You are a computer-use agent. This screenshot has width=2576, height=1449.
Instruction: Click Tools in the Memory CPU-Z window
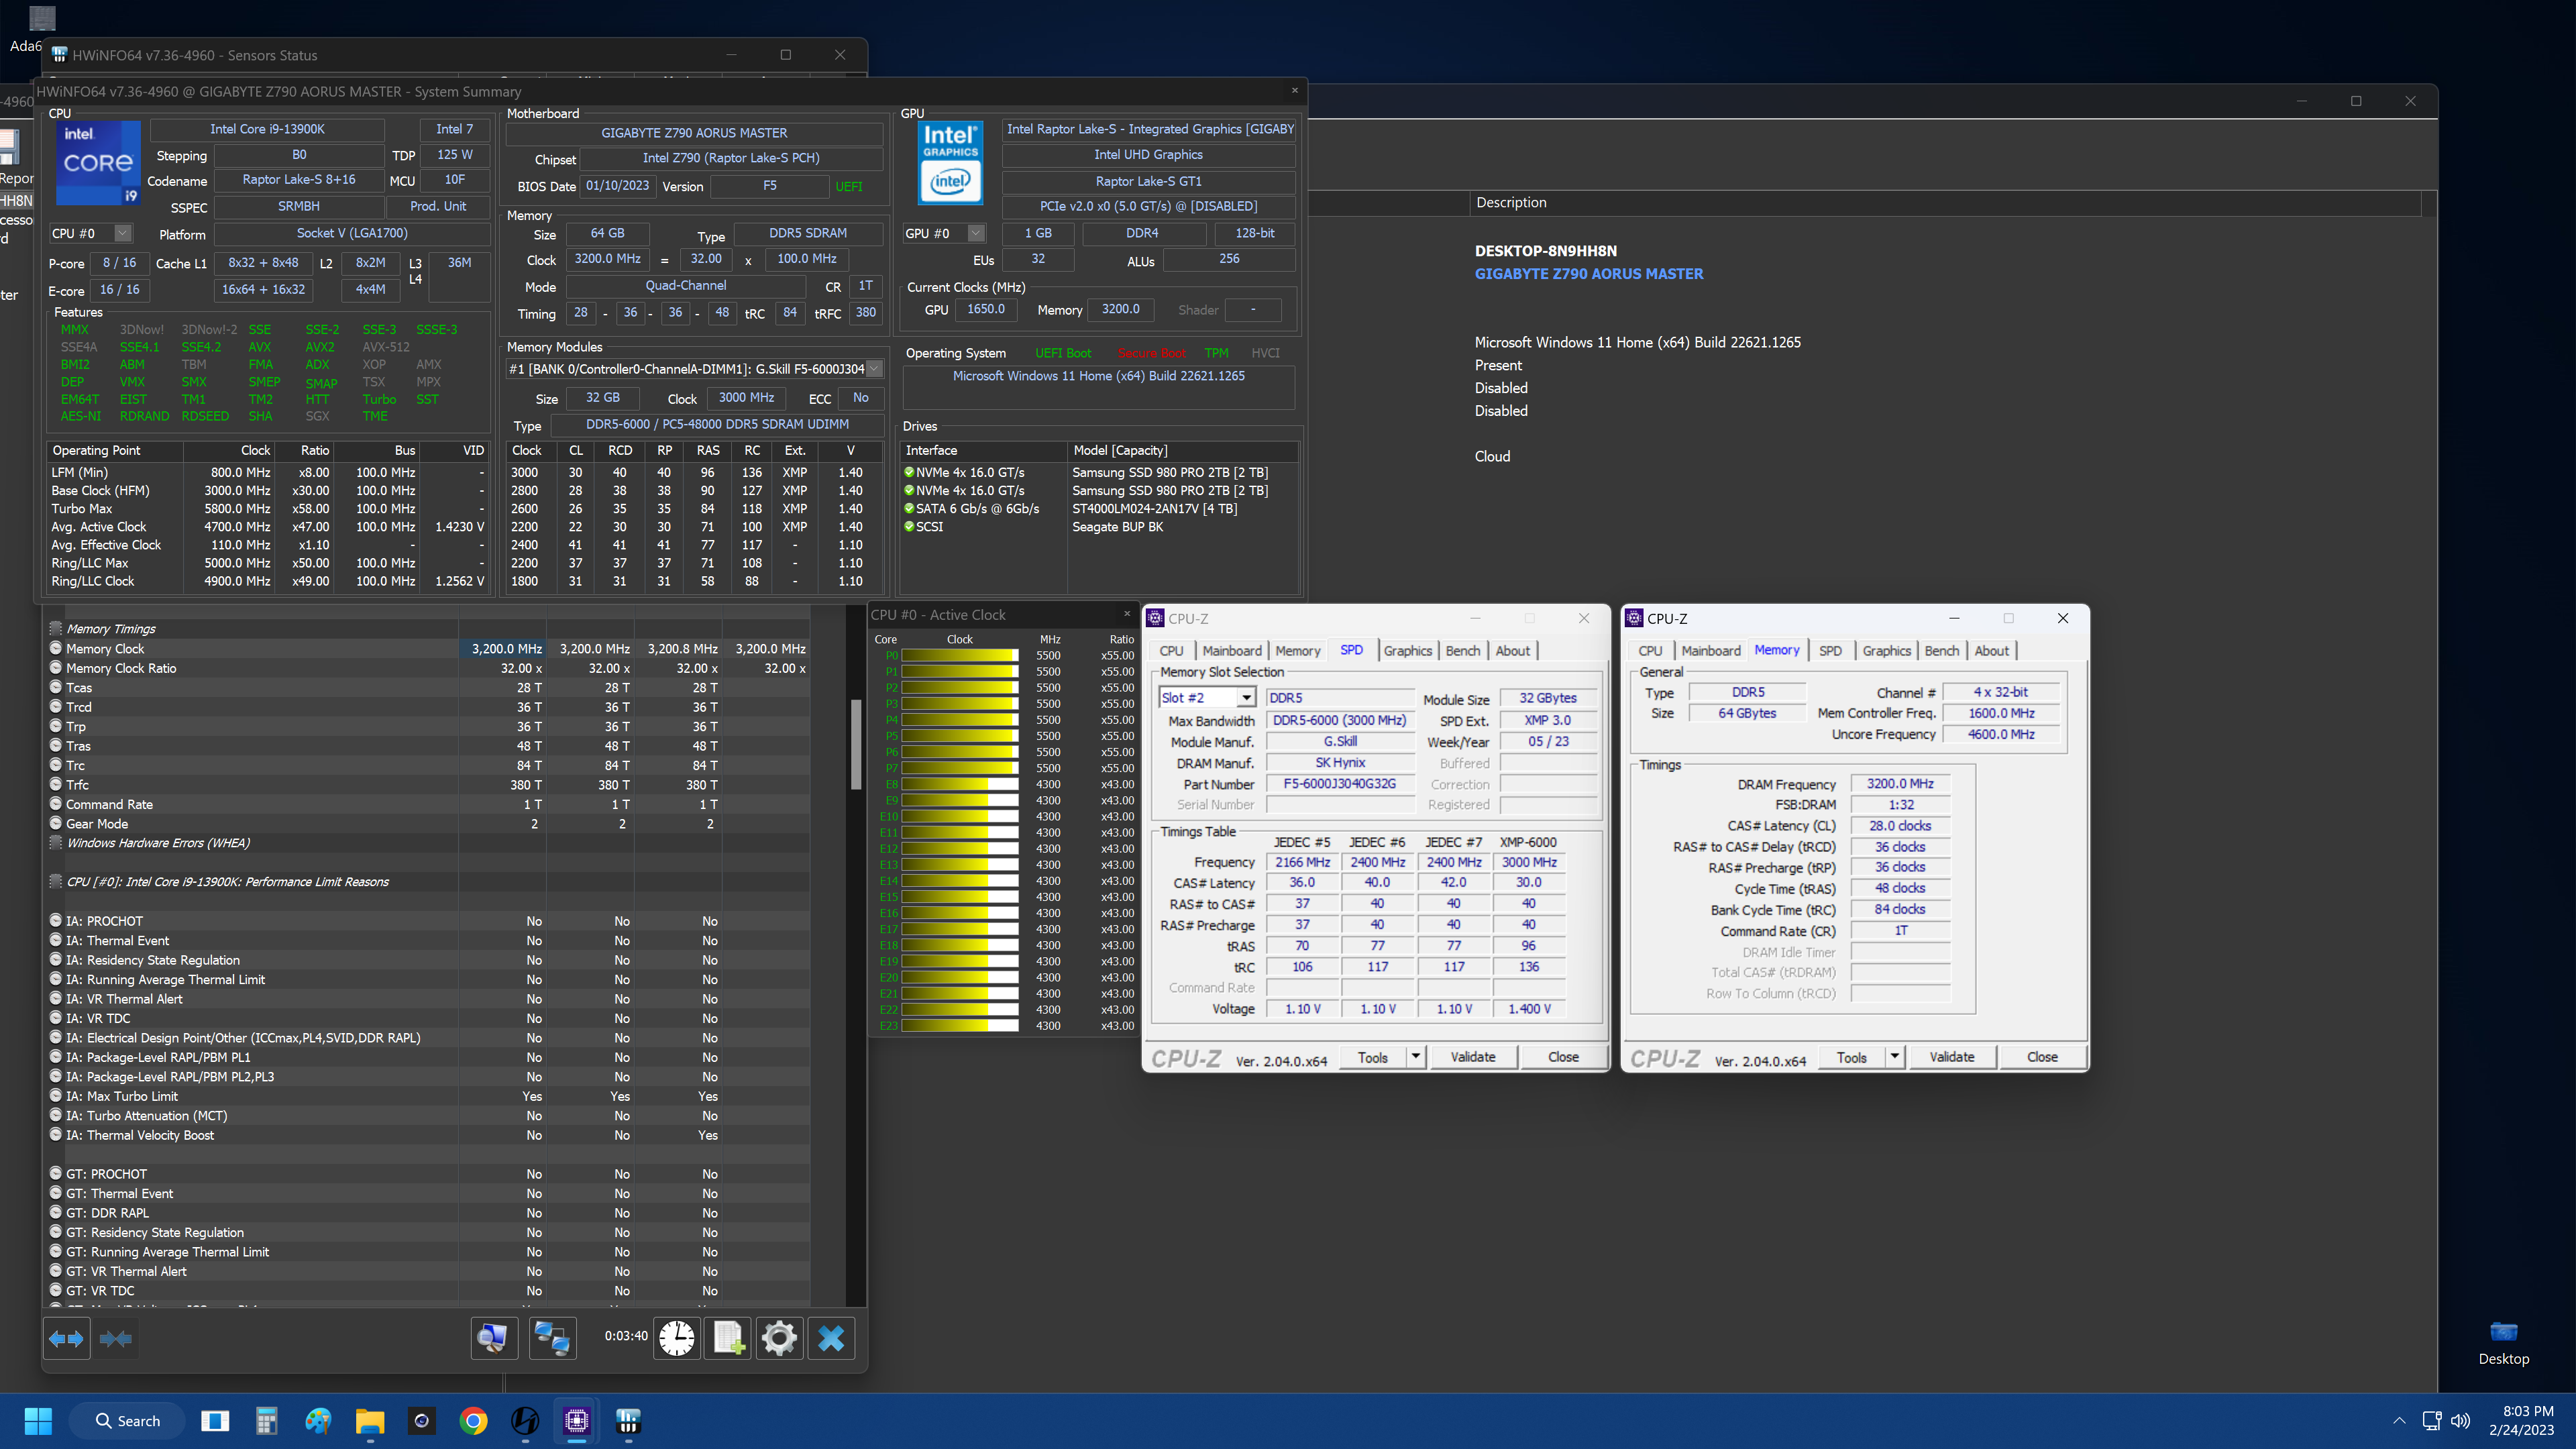[1851, 1057]
